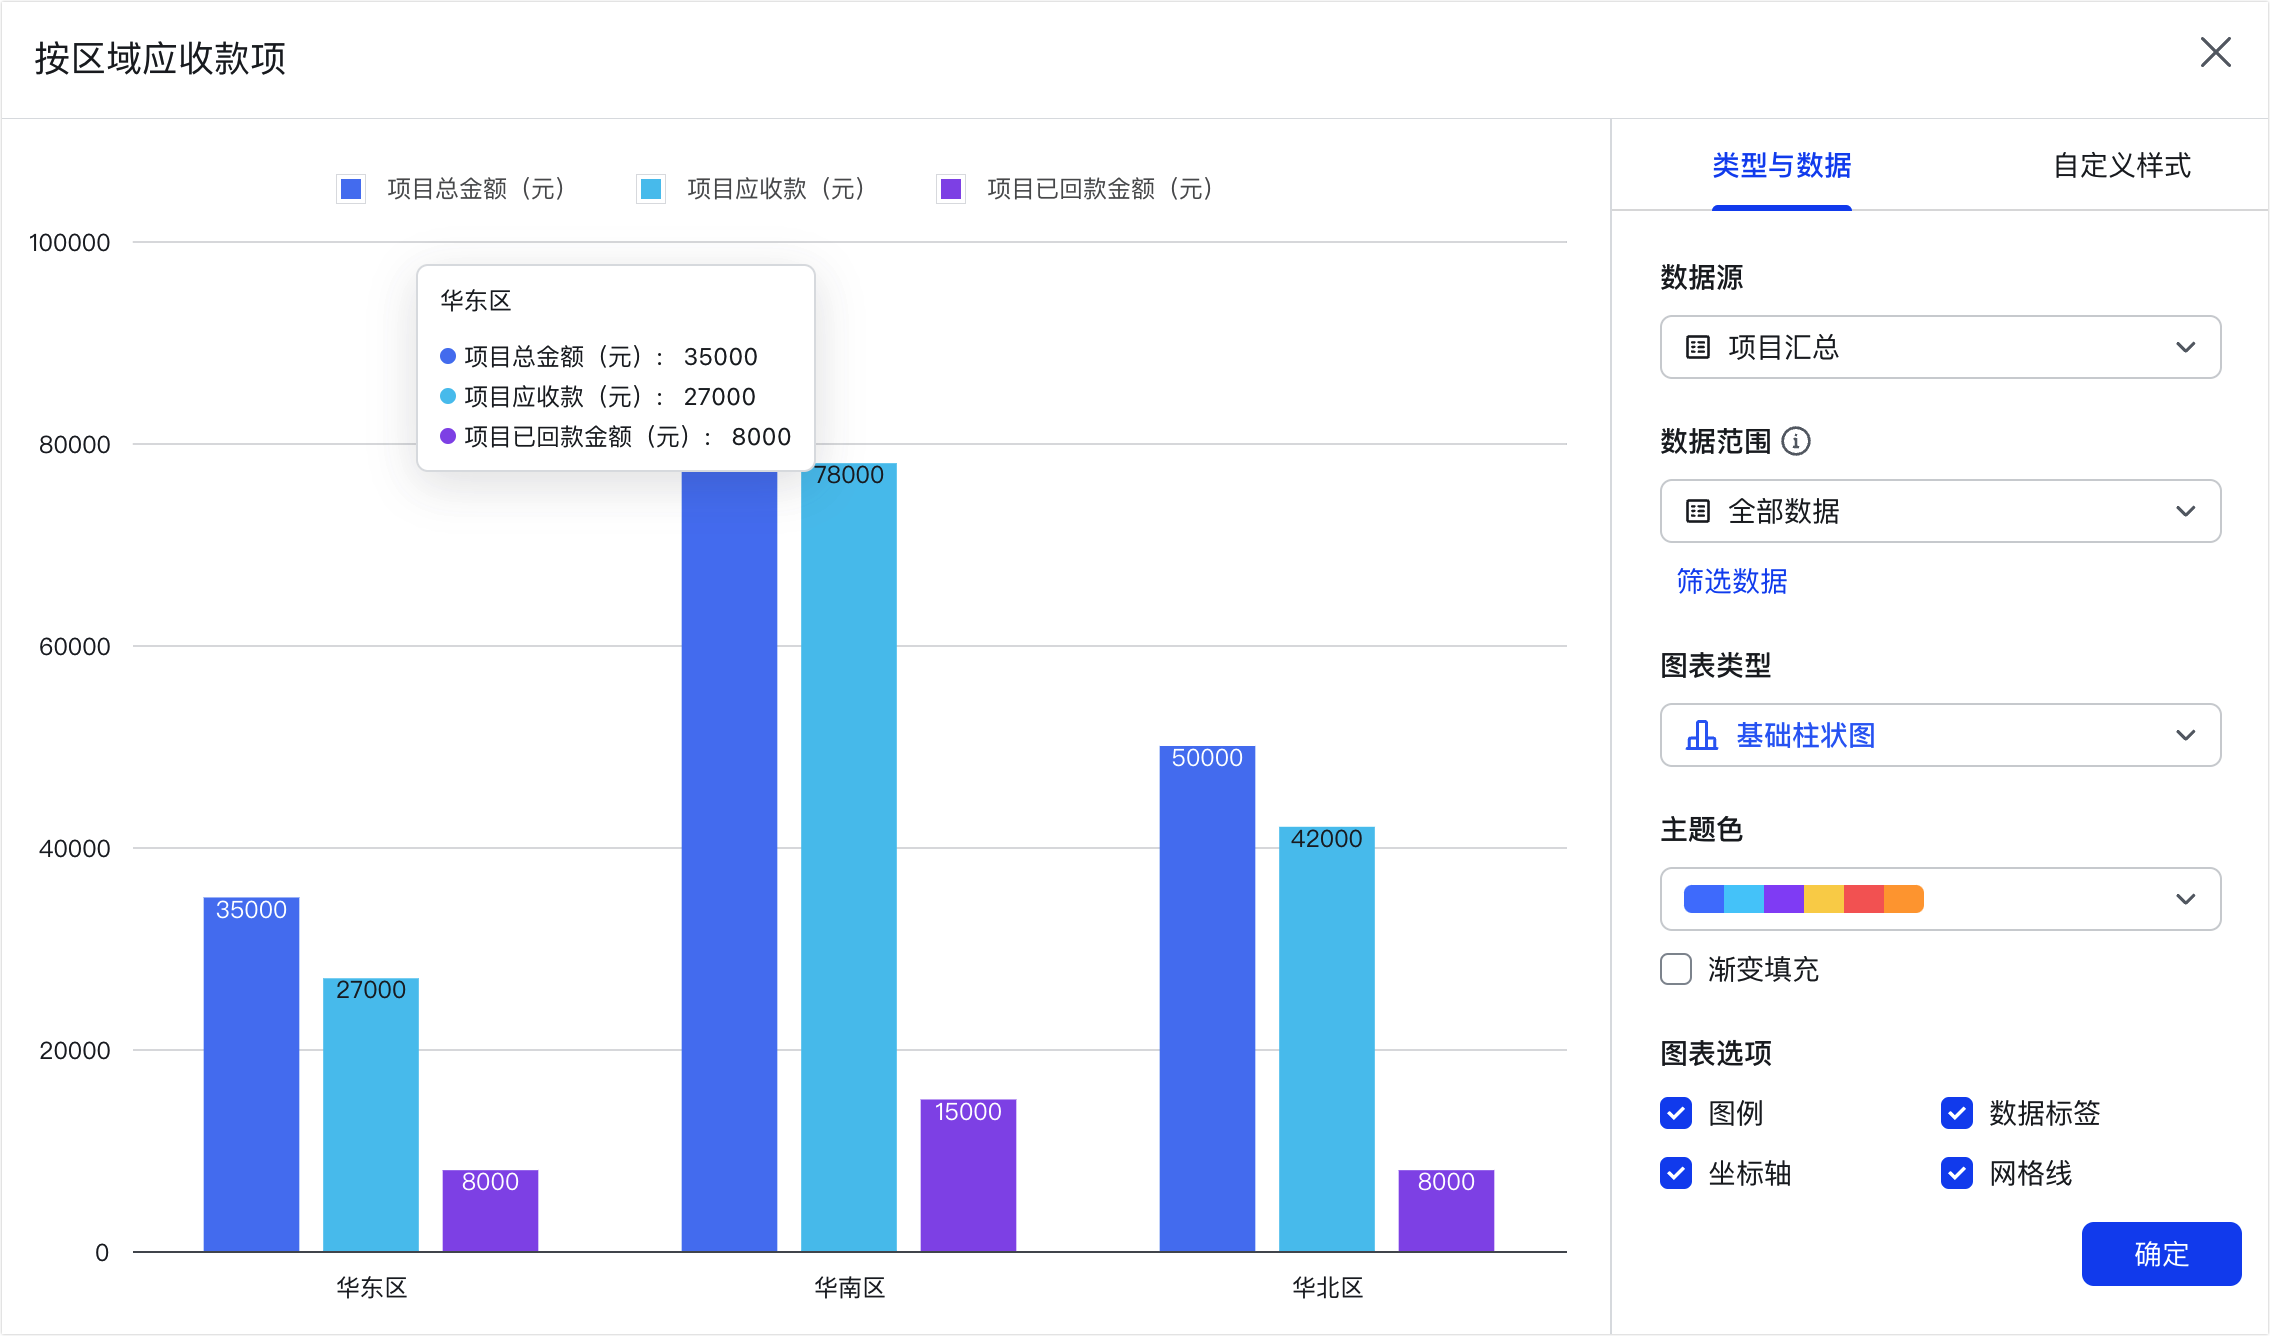2270x1336 pixels.
Task: Expand the 数据范围 dropdown chevron
Action: (x=2186, y=511)
